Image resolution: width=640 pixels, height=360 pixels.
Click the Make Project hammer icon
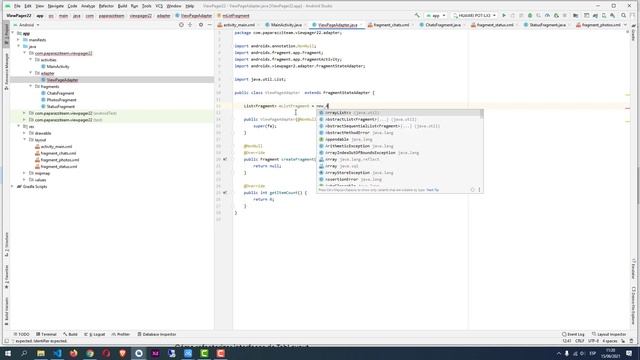click(417, 16)
